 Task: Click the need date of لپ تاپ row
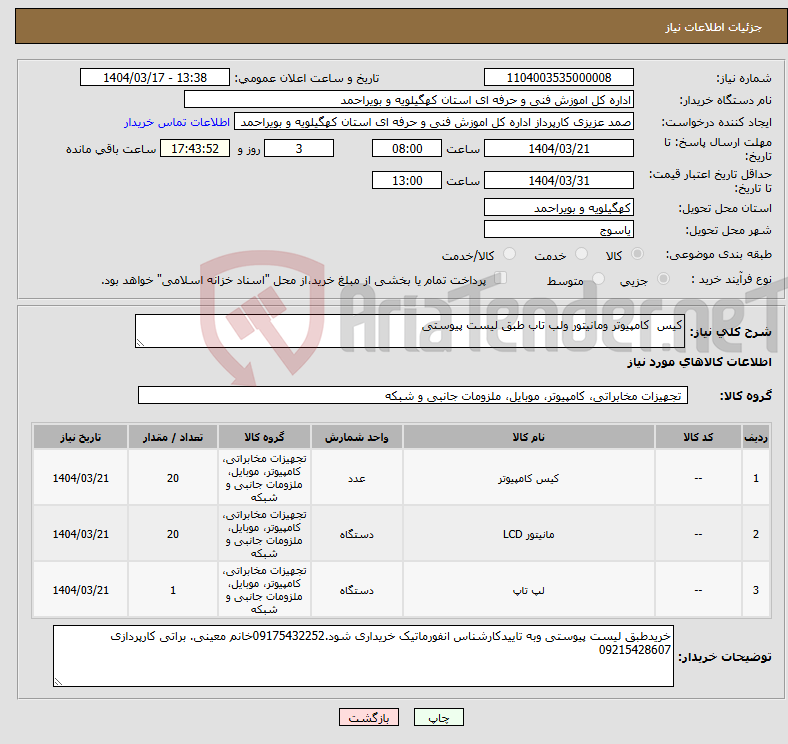point(80,590)
